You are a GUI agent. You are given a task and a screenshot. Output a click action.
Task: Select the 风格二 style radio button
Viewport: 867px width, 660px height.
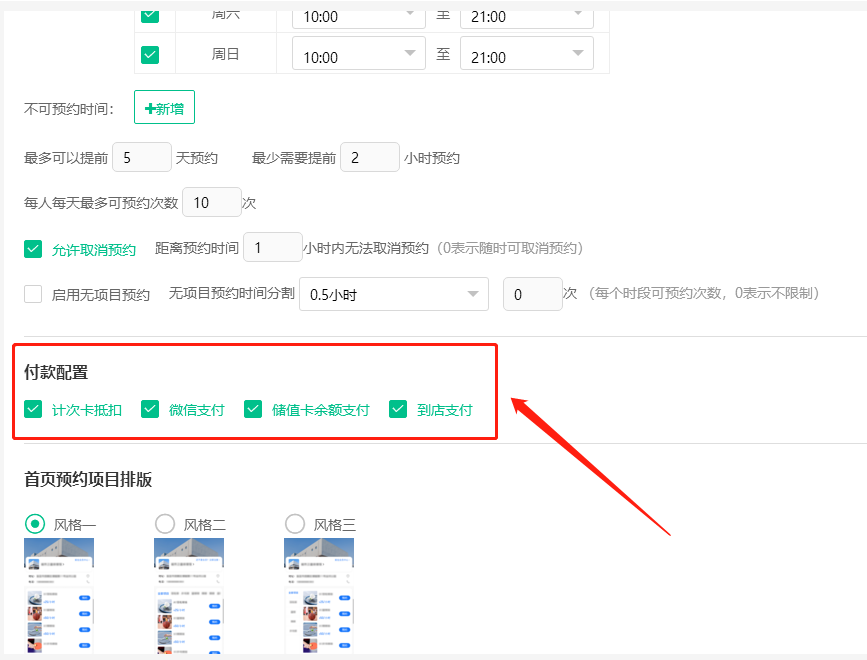164,523
